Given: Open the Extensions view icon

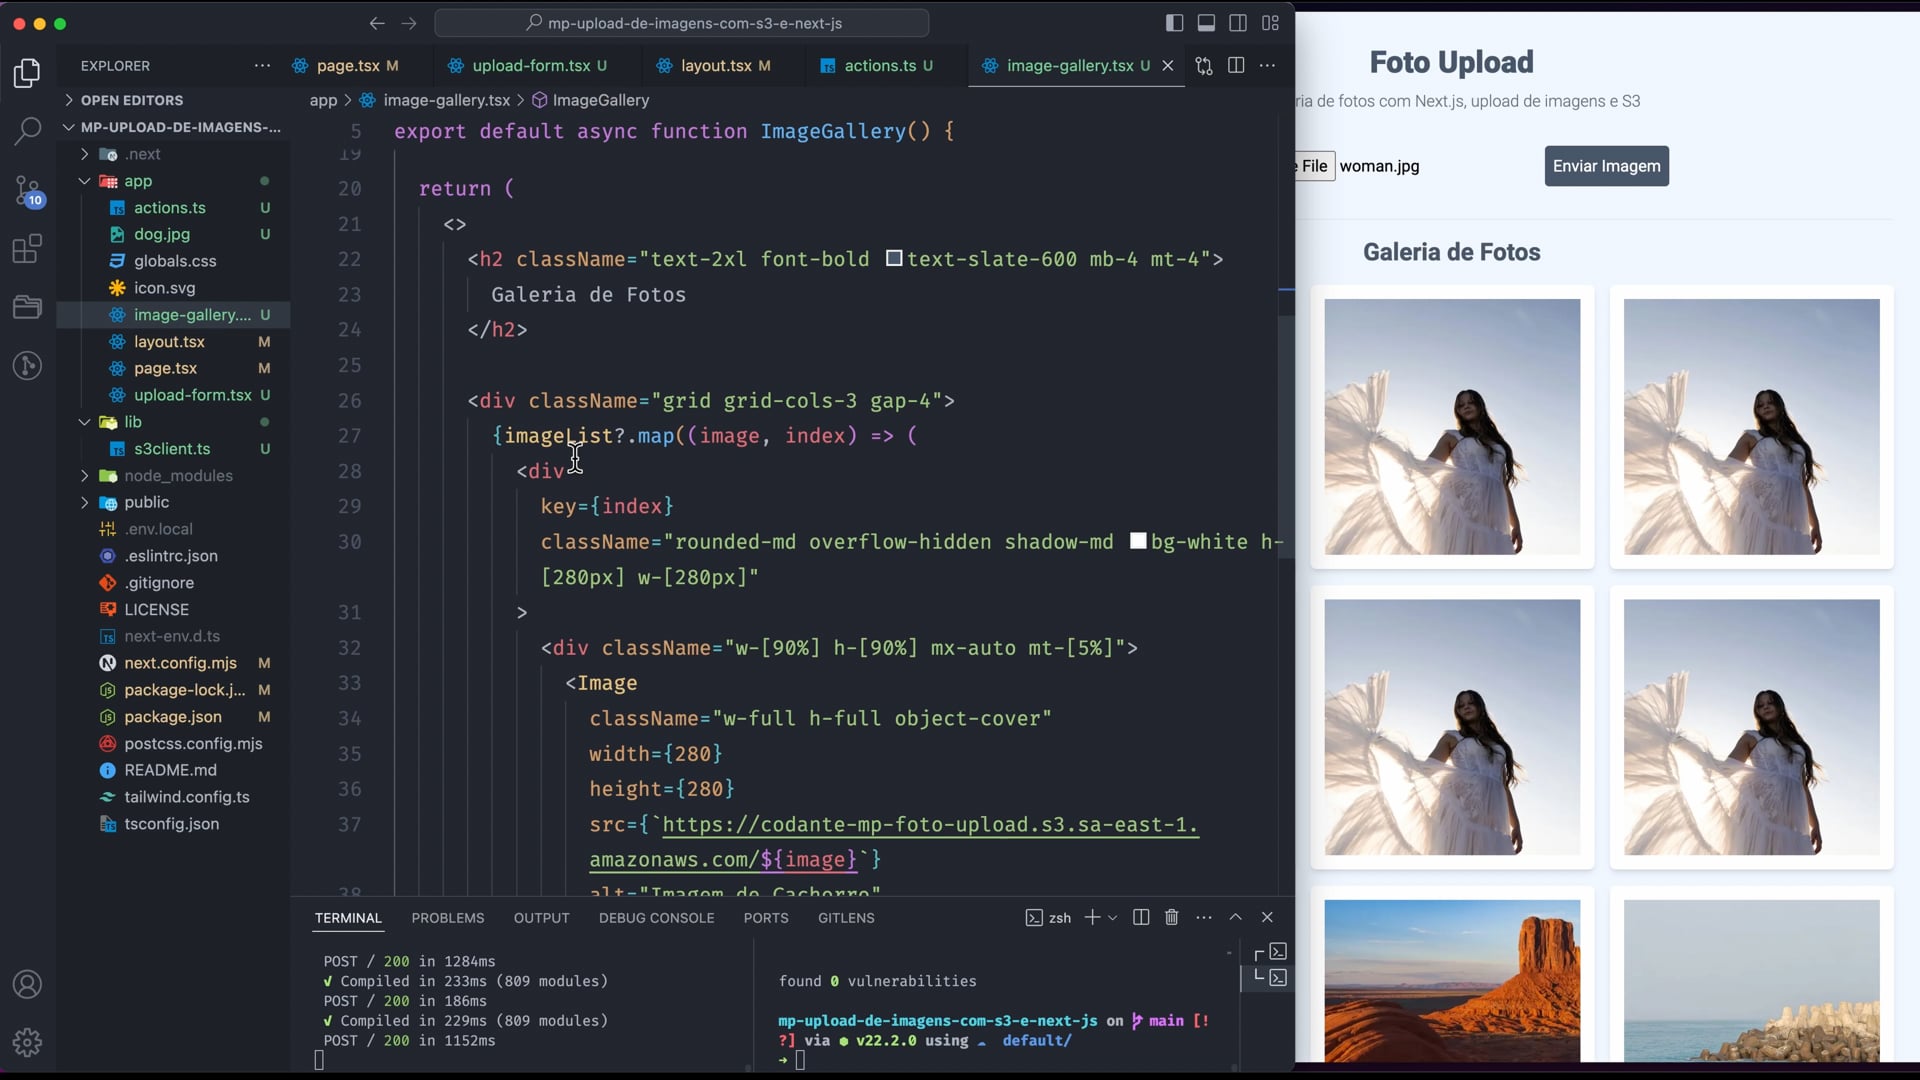Looking at the screenshot, I should [28, 248].
